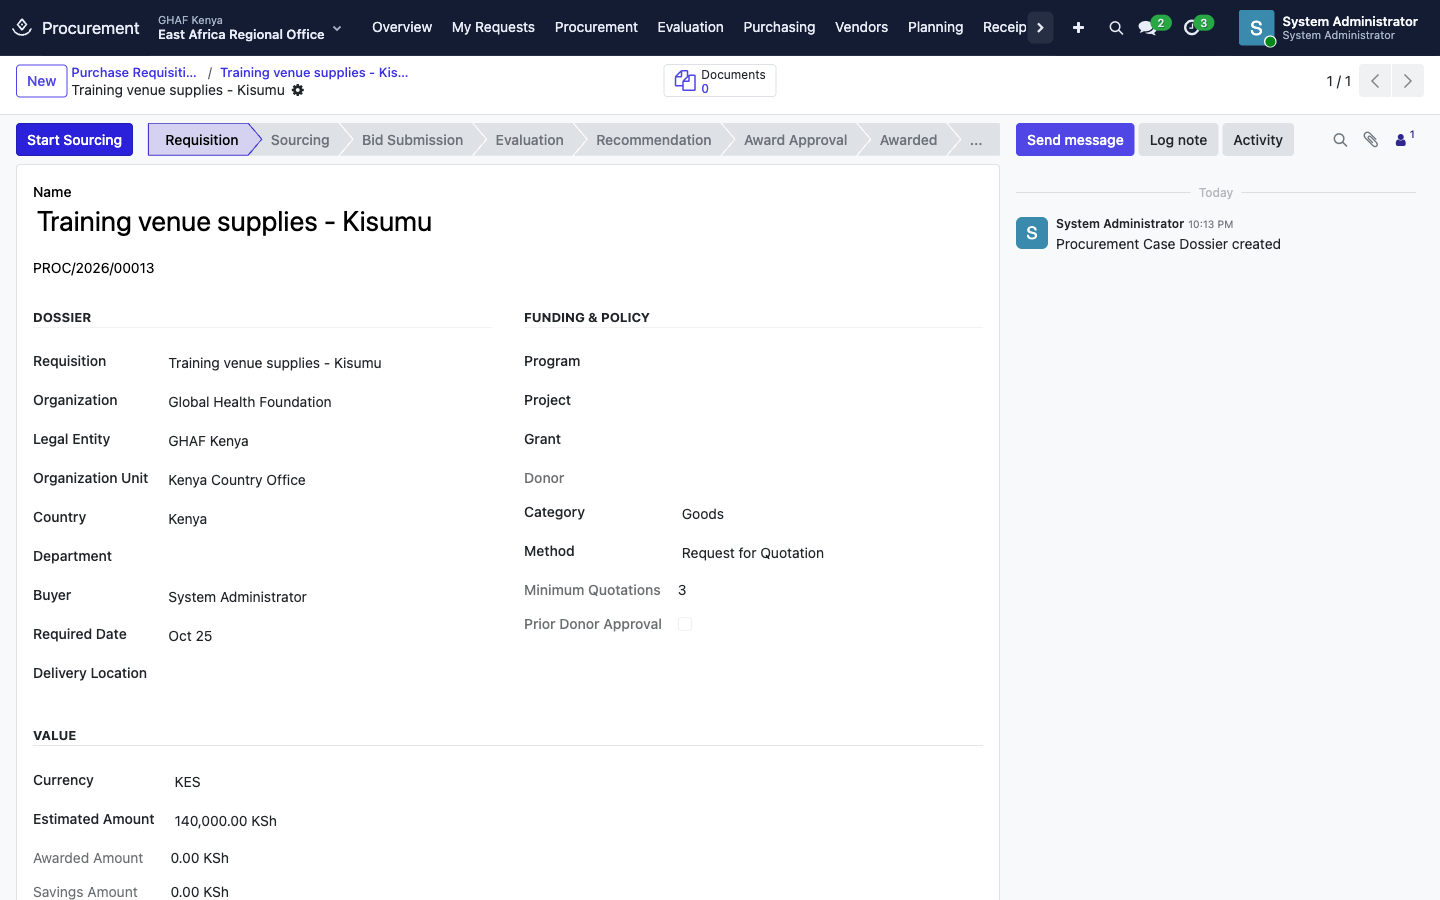Open the Vendors menu

click(x=861, y=27)
